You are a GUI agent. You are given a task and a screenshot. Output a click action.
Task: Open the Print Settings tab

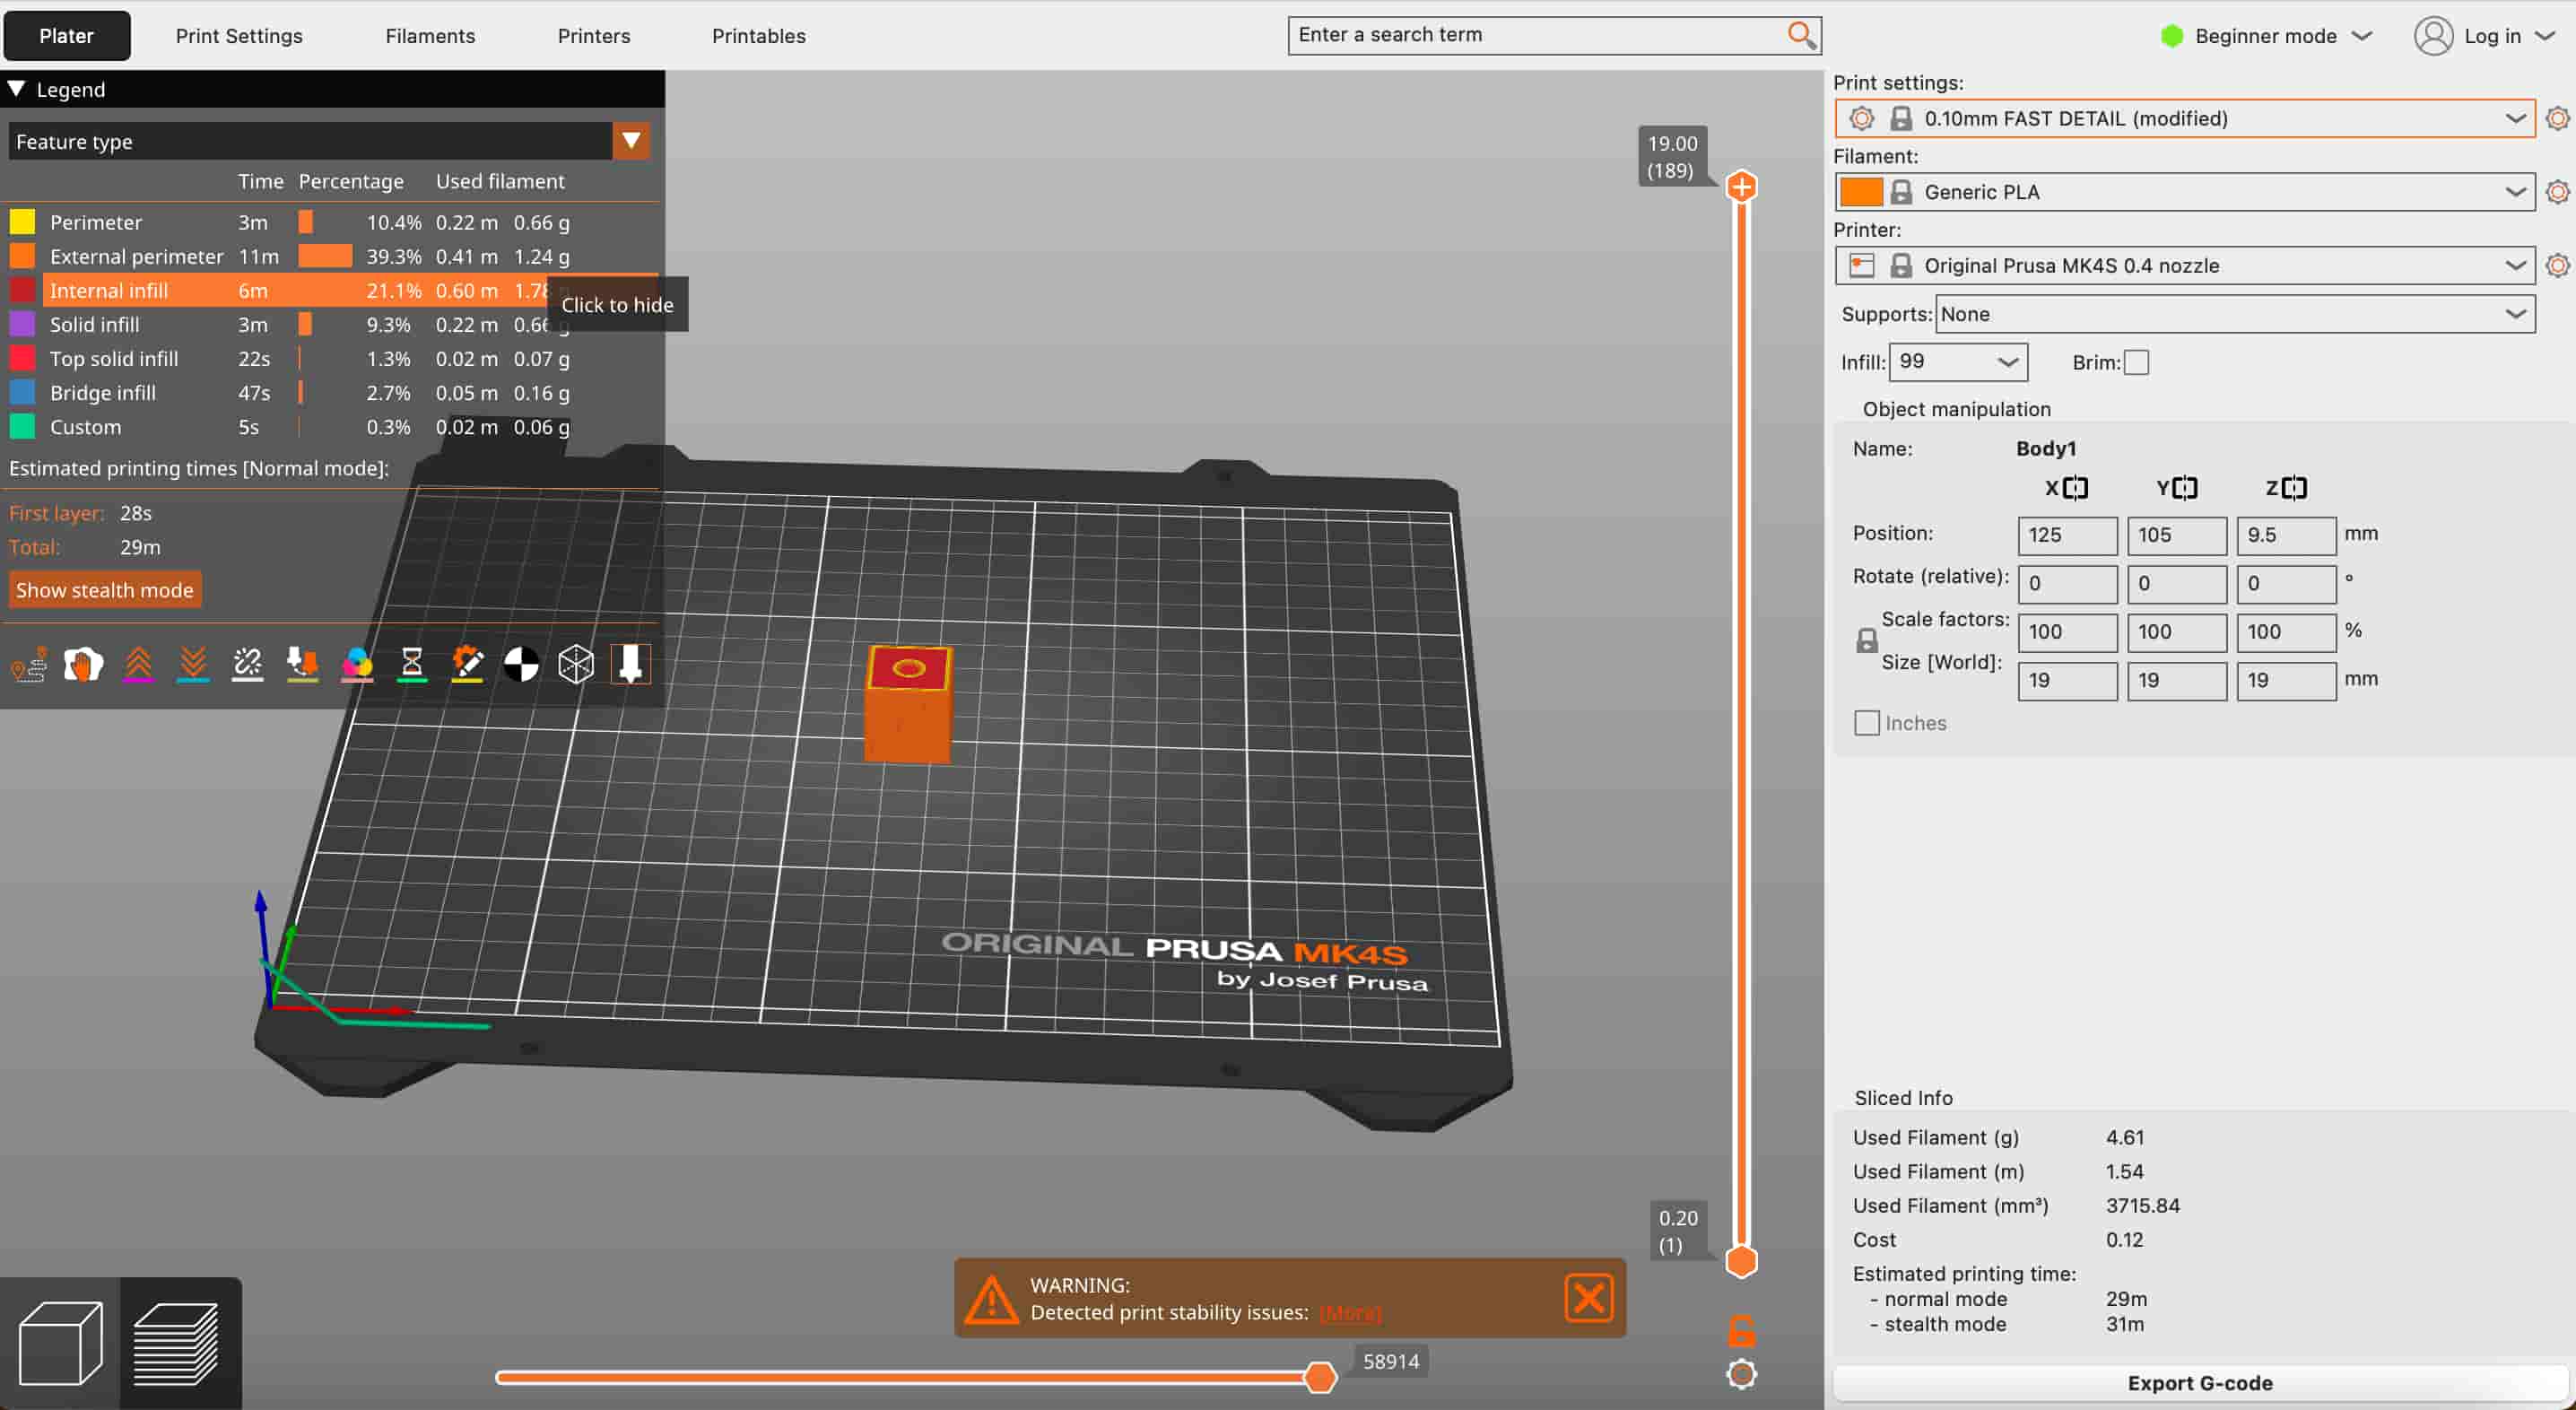239,36
